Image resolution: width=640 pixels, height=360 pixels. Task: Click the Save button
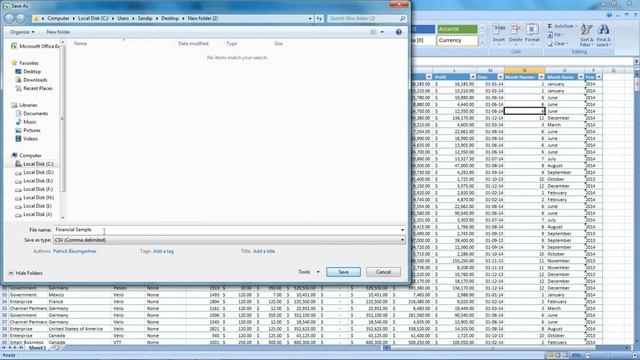pyautogui.click(x=343, y=272)
